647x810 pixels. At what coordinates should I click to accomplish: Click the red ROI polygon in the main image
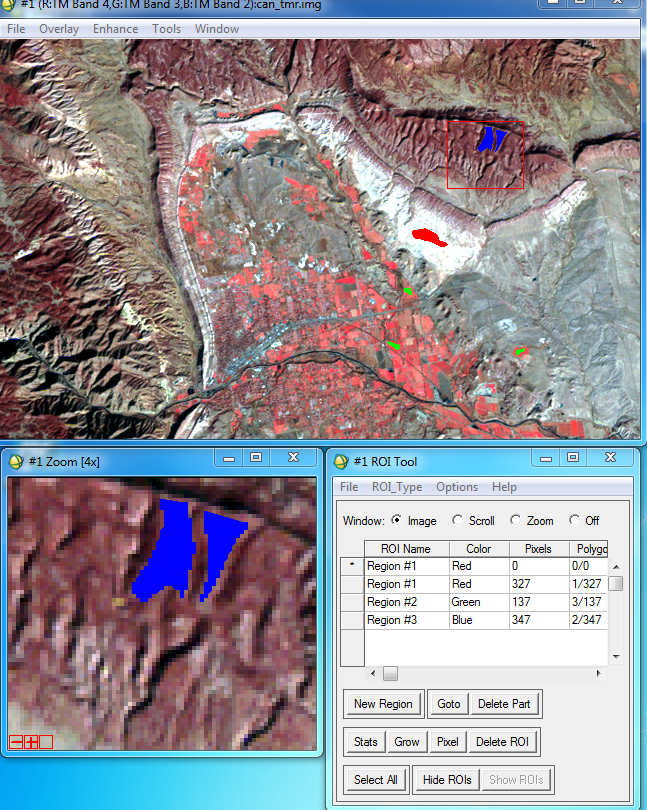pos(428,237)
